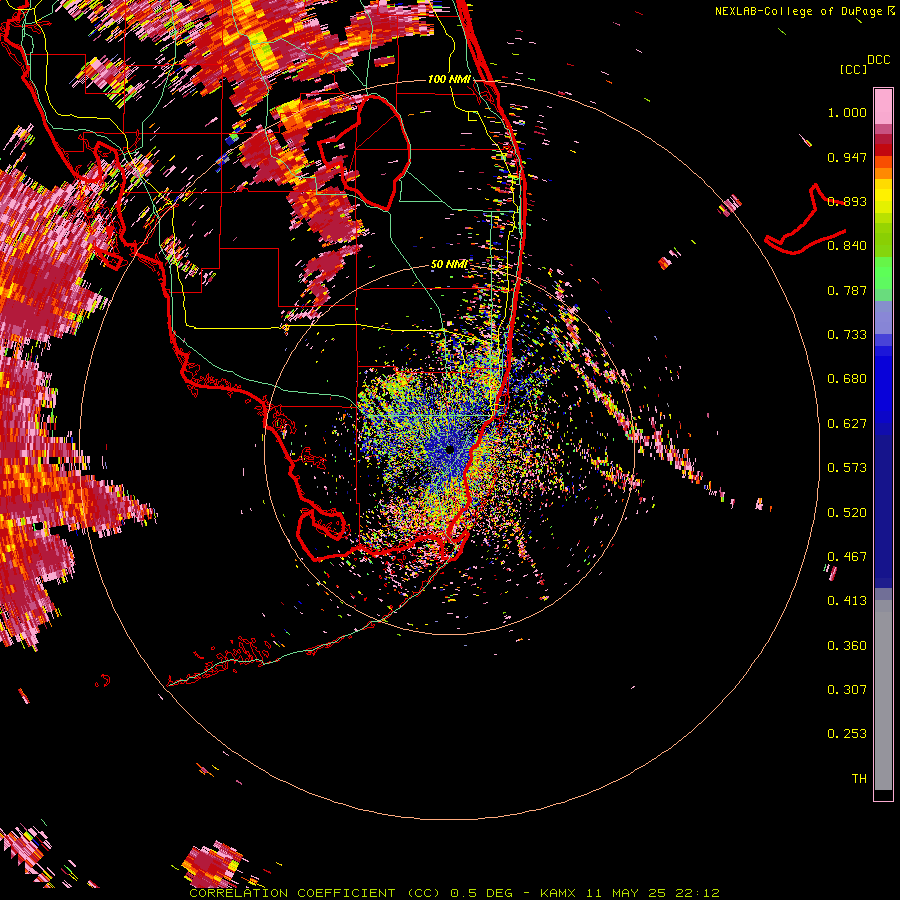Image resolution: width=900 pixels, height=900 pixels.
Task: Click the color scale value 0.680
Action: click(x=847, y=379)
